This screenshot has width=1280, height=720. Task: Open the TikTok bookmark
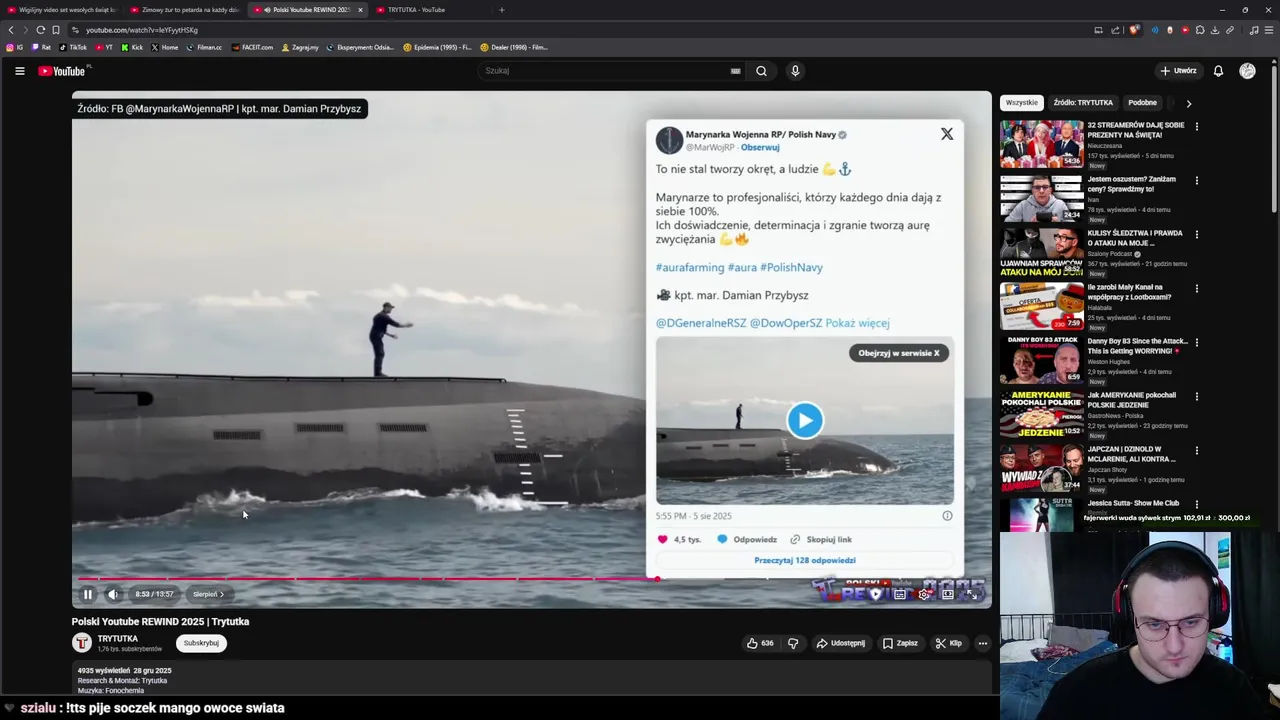[x=73, y=47]
